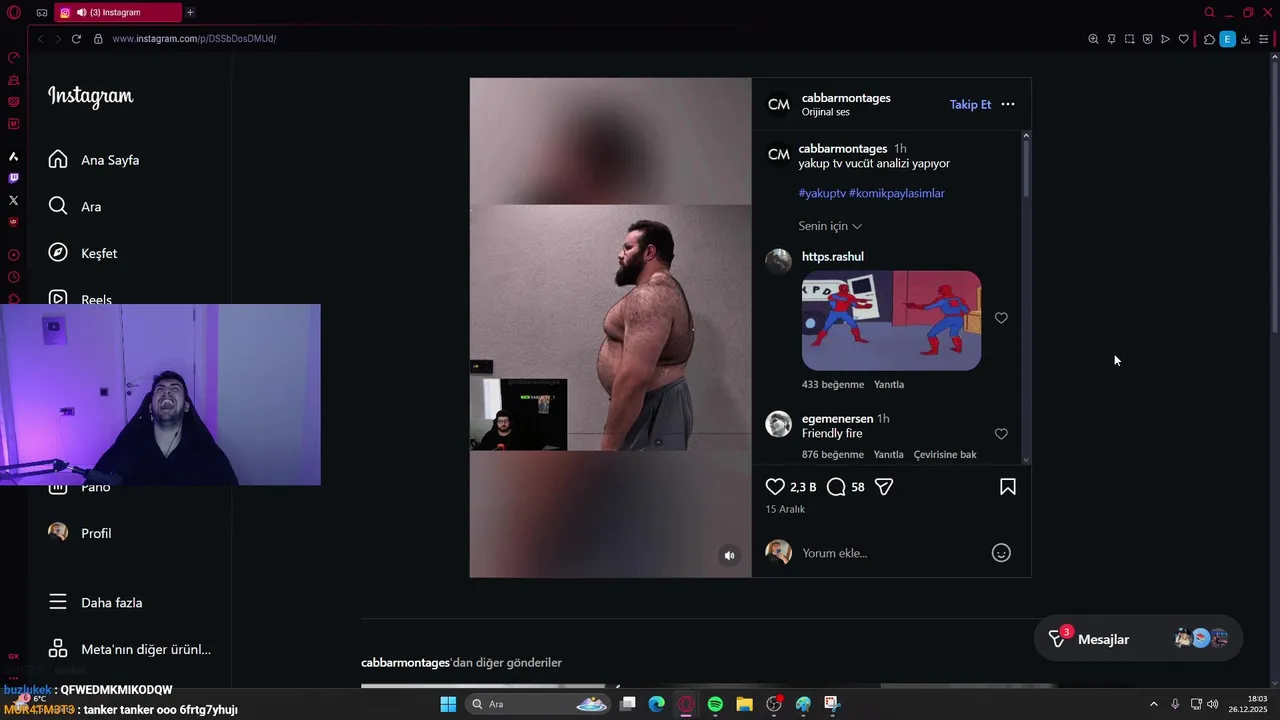The height and width of the screenshot is (720, 1280).
Task: Open Spotify from the taskbar
Action: [x=715, y=704]
